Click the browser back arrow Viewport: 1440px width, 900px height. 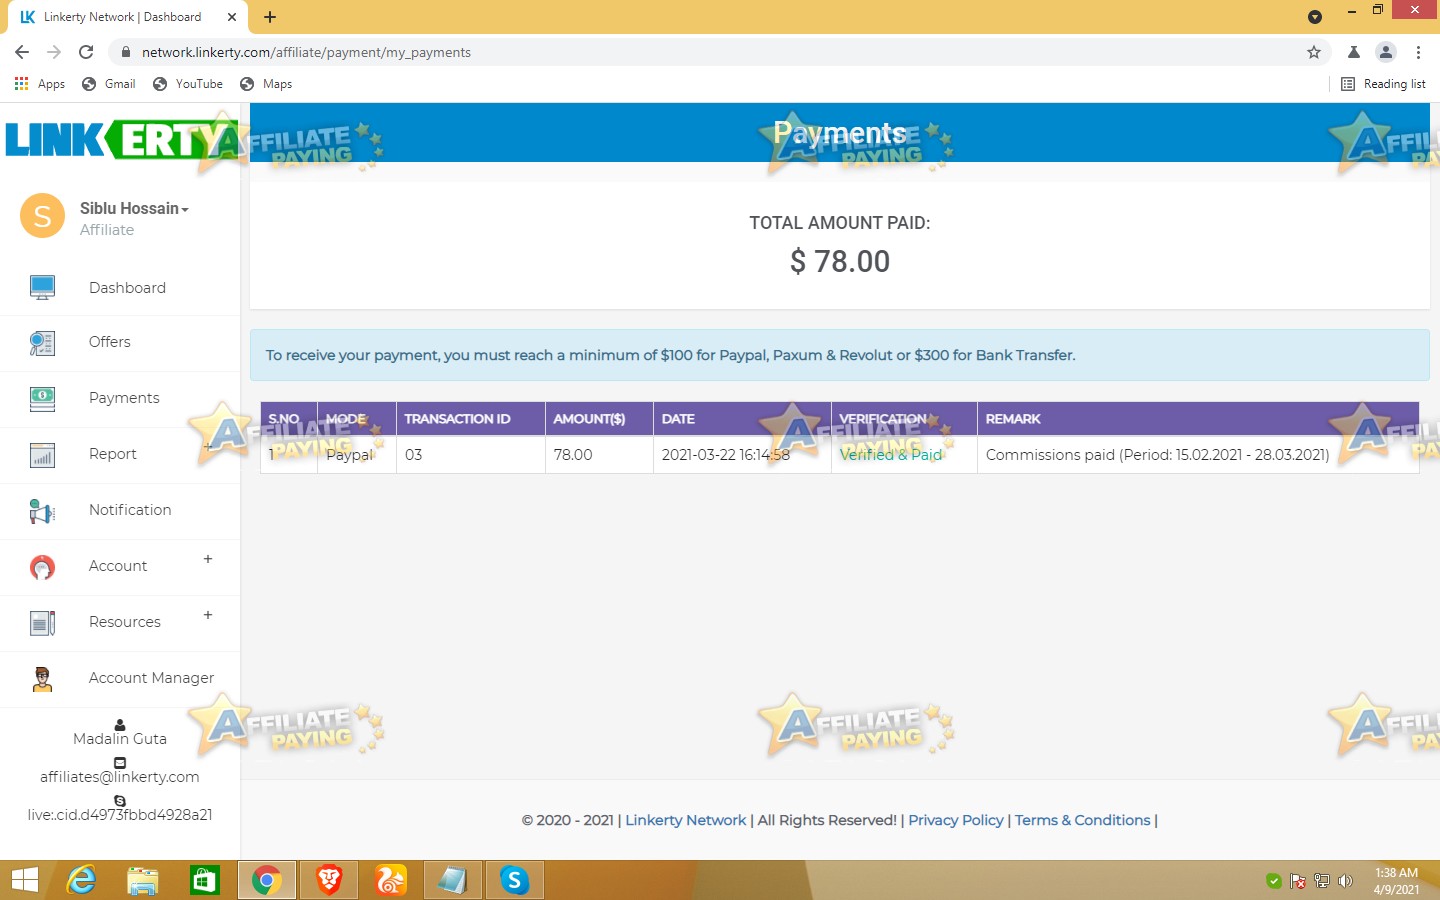(x=22, y=52)
